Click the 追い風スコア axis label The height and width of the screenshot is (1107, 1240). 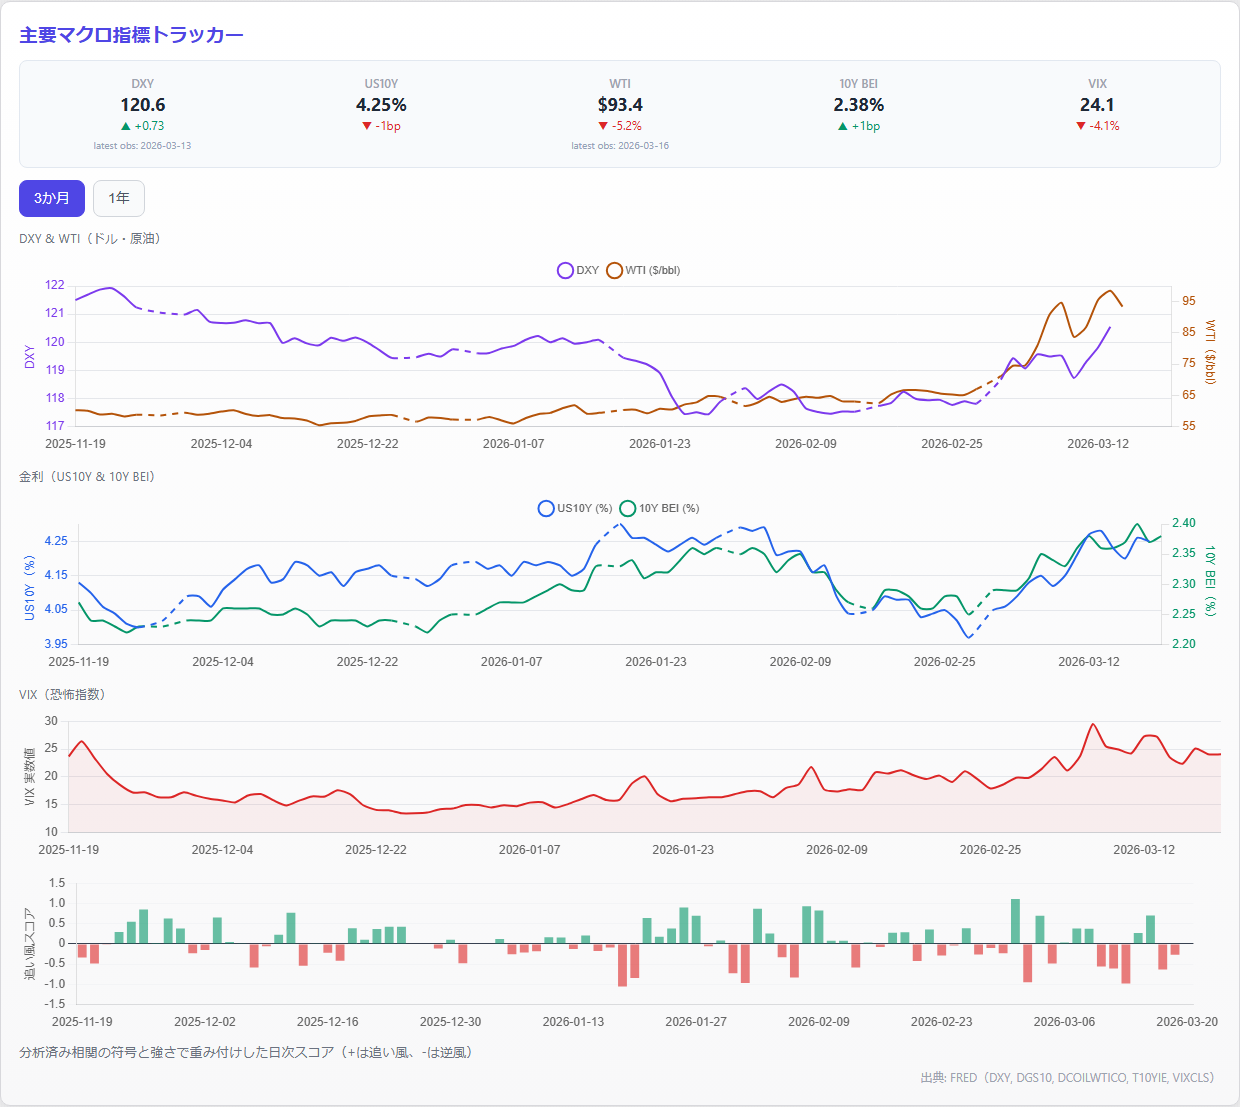point(29,943)
